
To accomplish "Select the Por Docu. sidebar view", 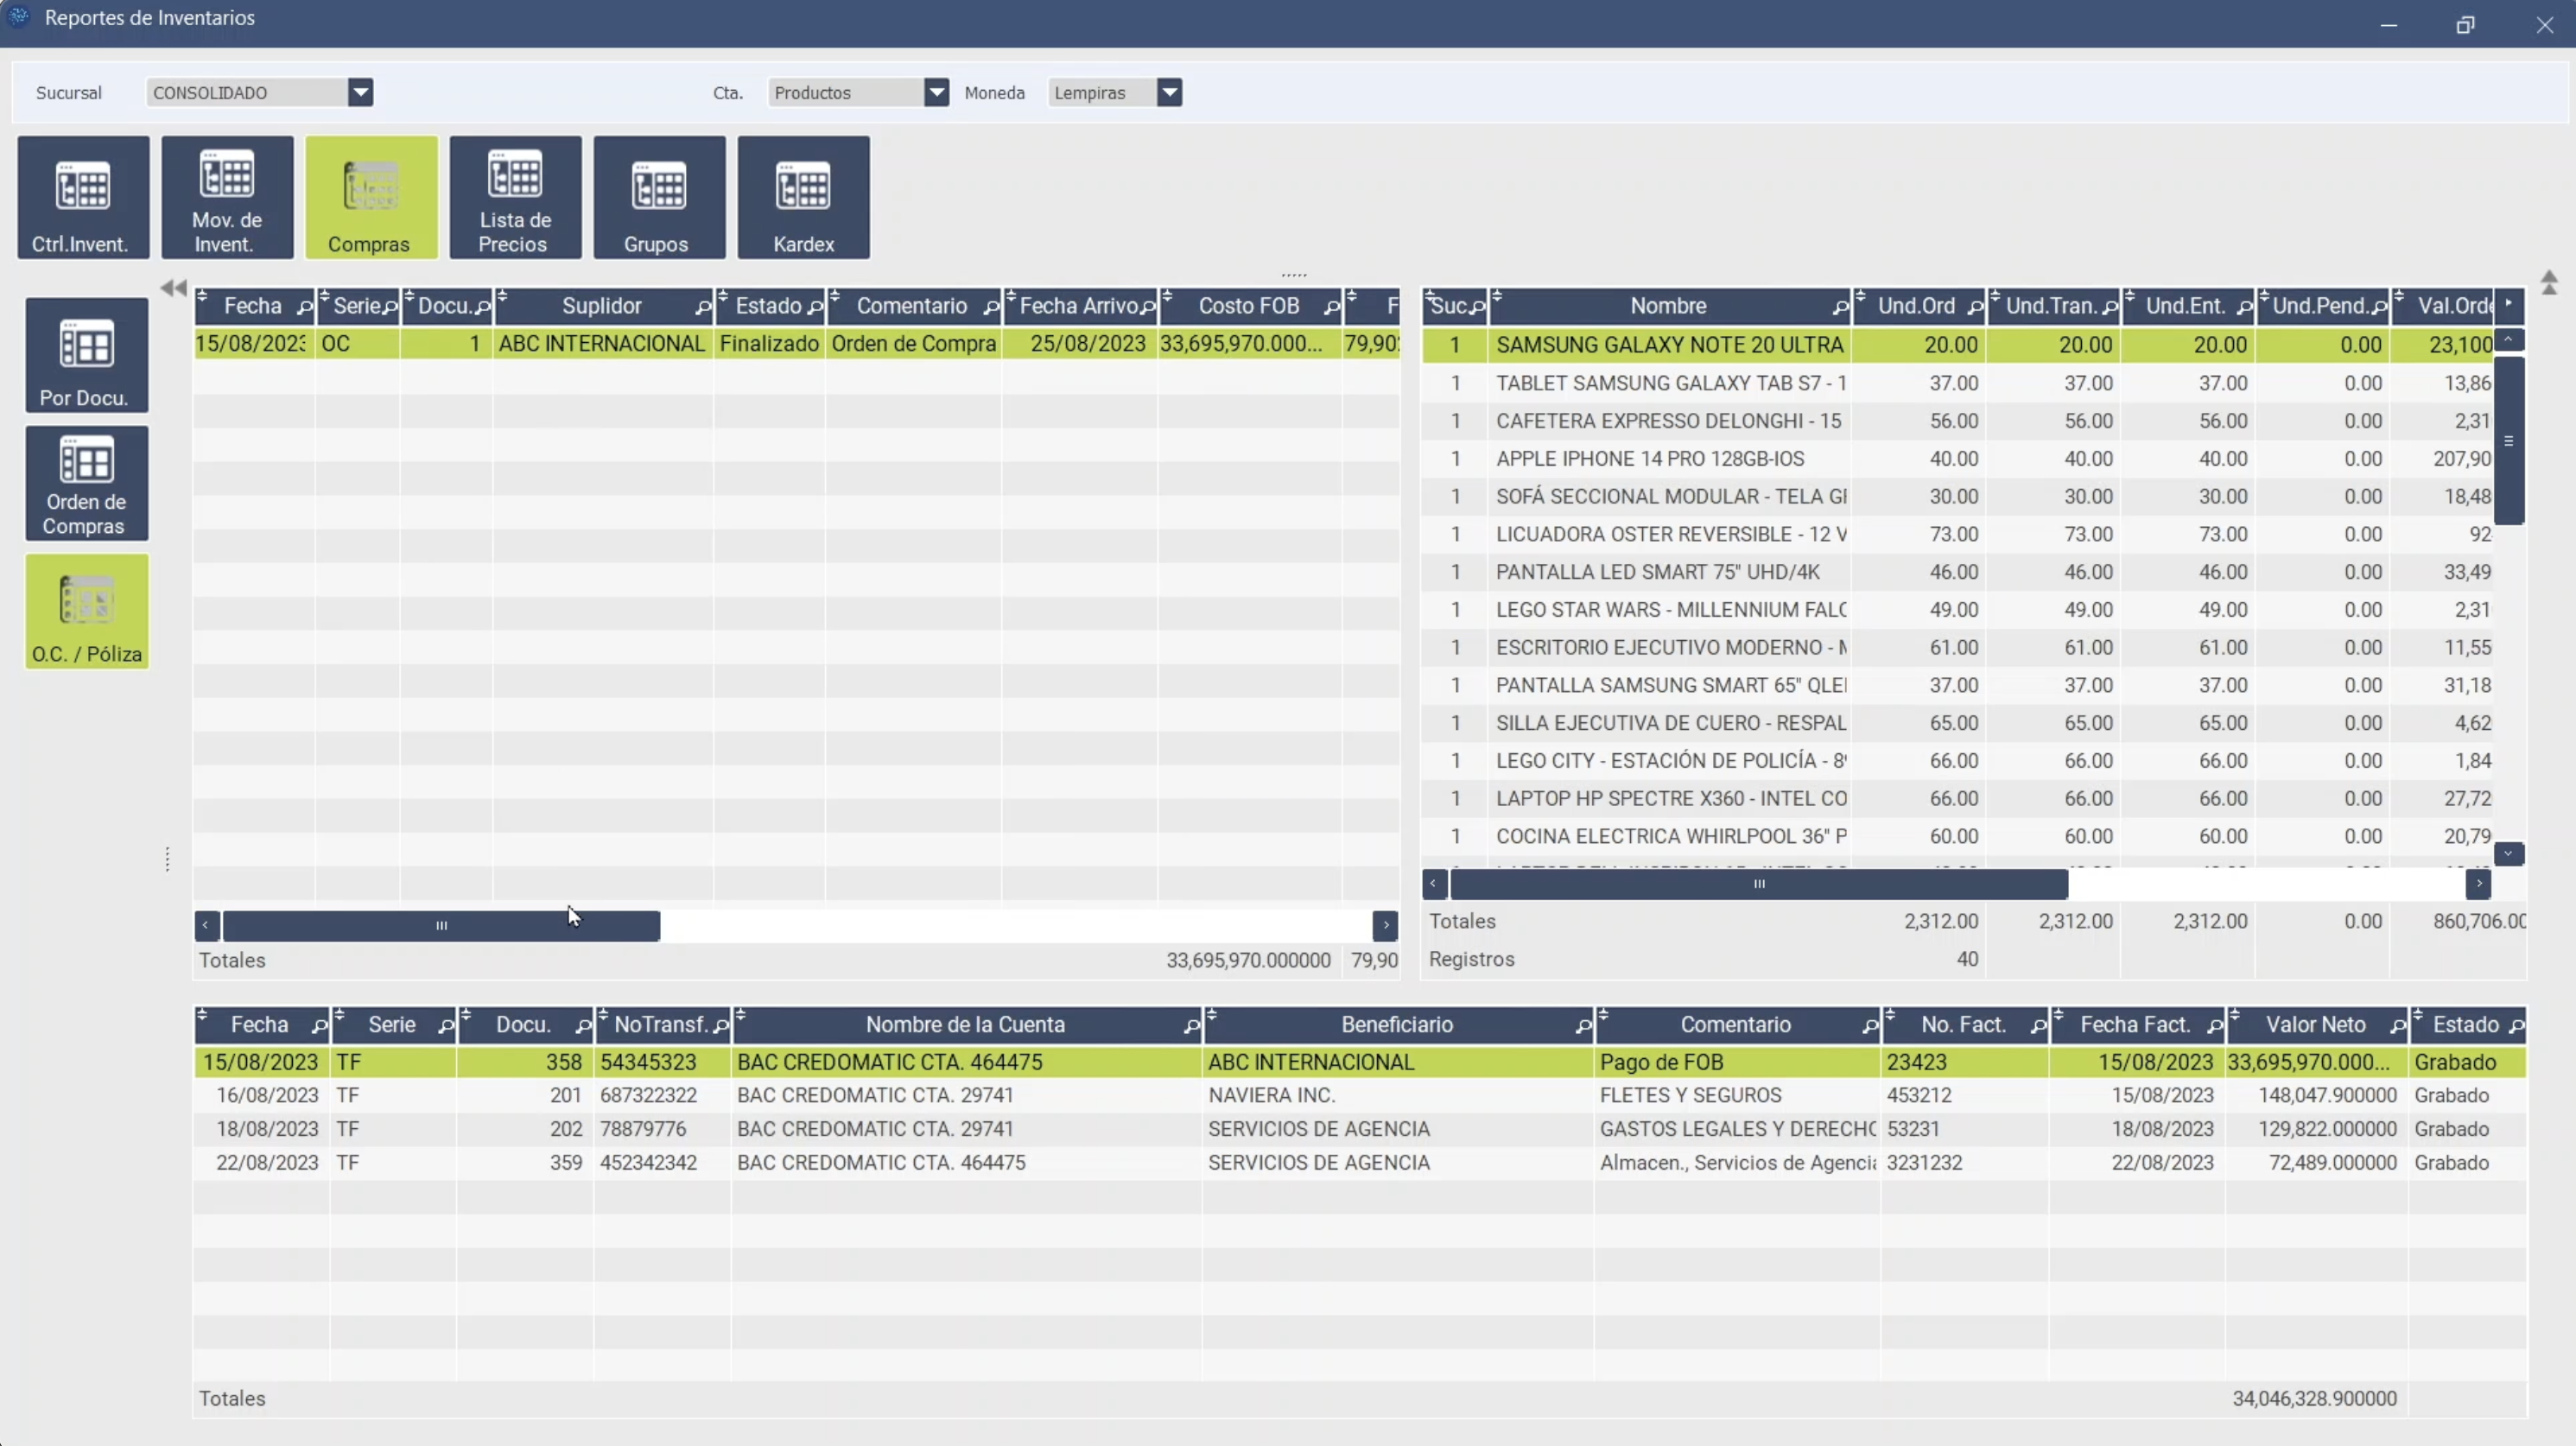I will [x=86, y=356].
